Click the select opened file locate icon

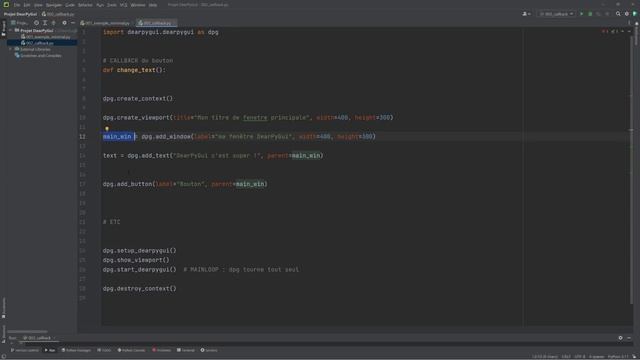[x=36, y=23]
